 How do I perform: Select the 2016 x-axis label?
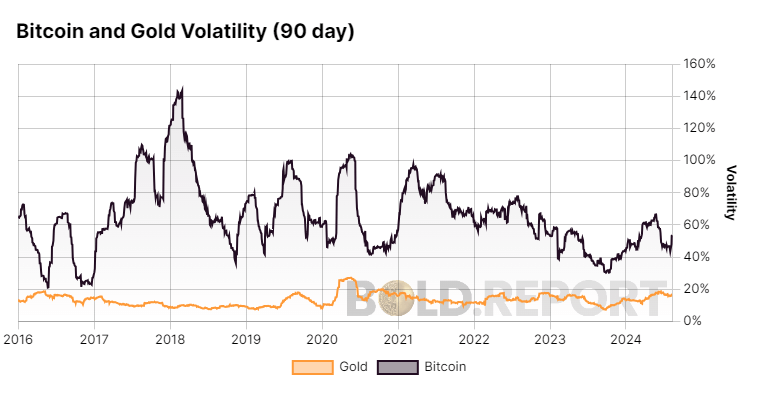click(19, 338)
